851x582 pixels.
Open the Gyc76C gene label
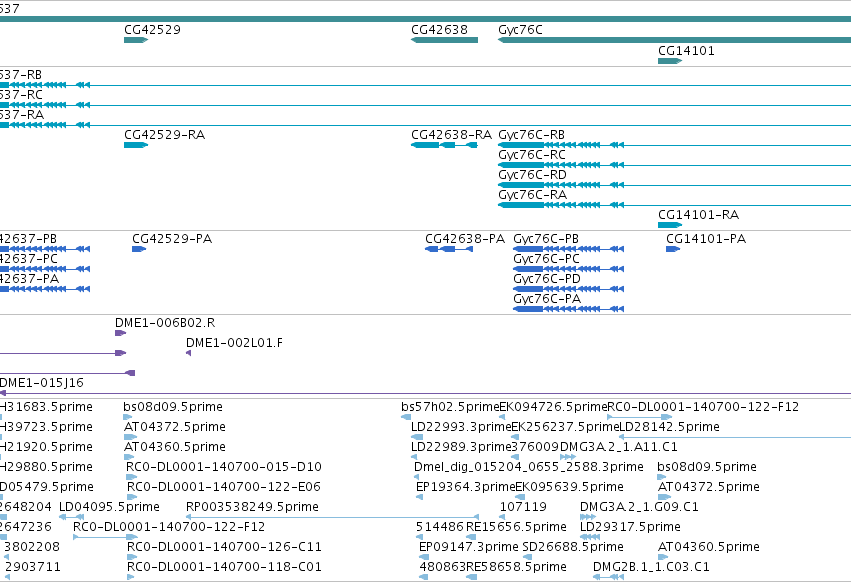520,30
